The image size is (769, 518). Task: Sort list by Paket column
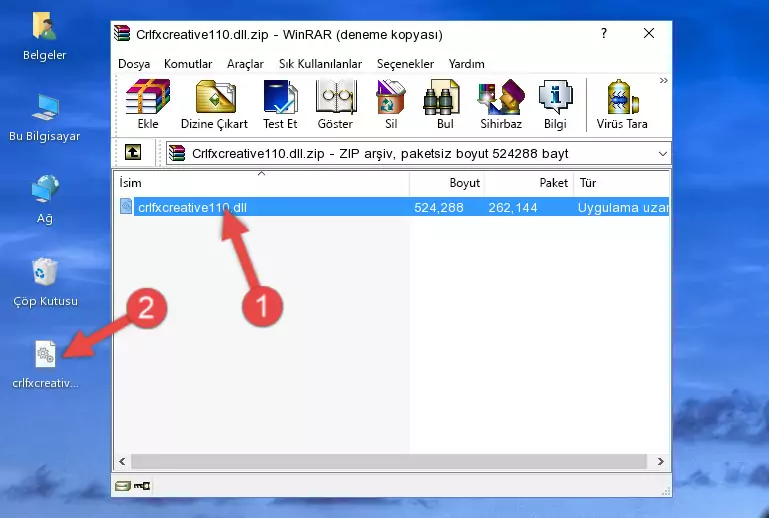pos(529,183)
